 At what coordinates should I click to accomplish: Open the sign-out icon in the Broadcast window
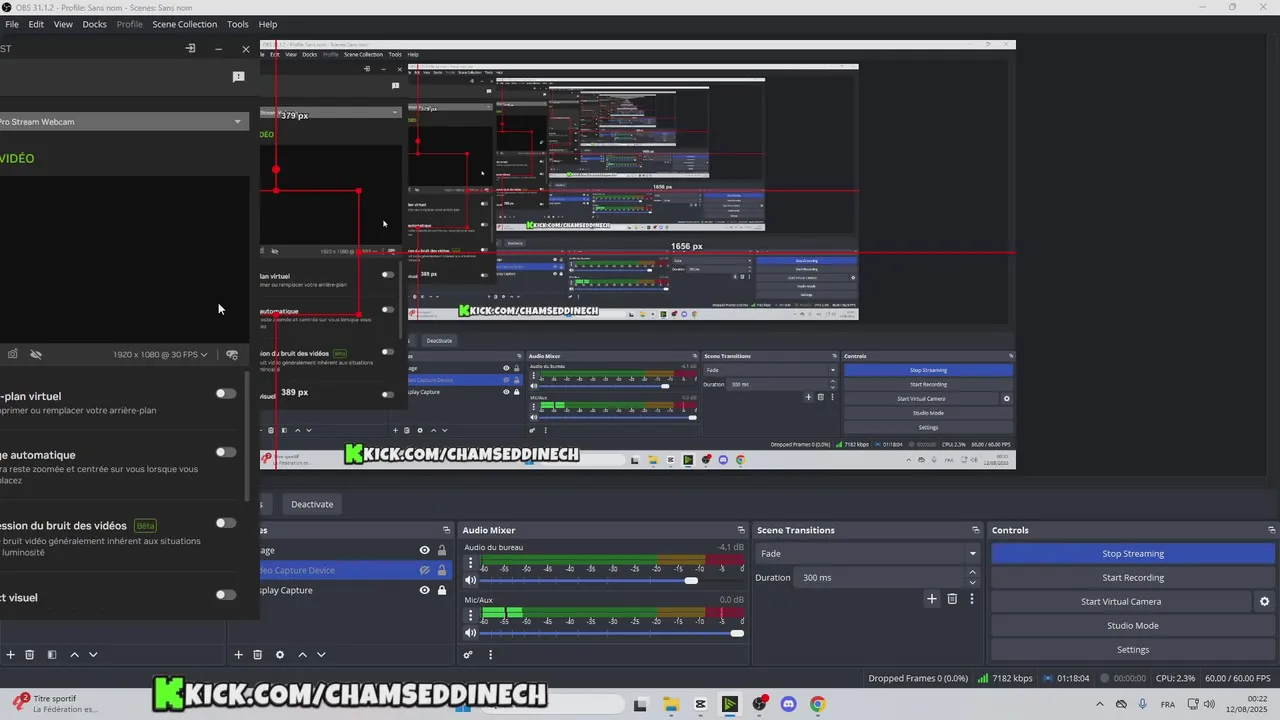[190, 48]
